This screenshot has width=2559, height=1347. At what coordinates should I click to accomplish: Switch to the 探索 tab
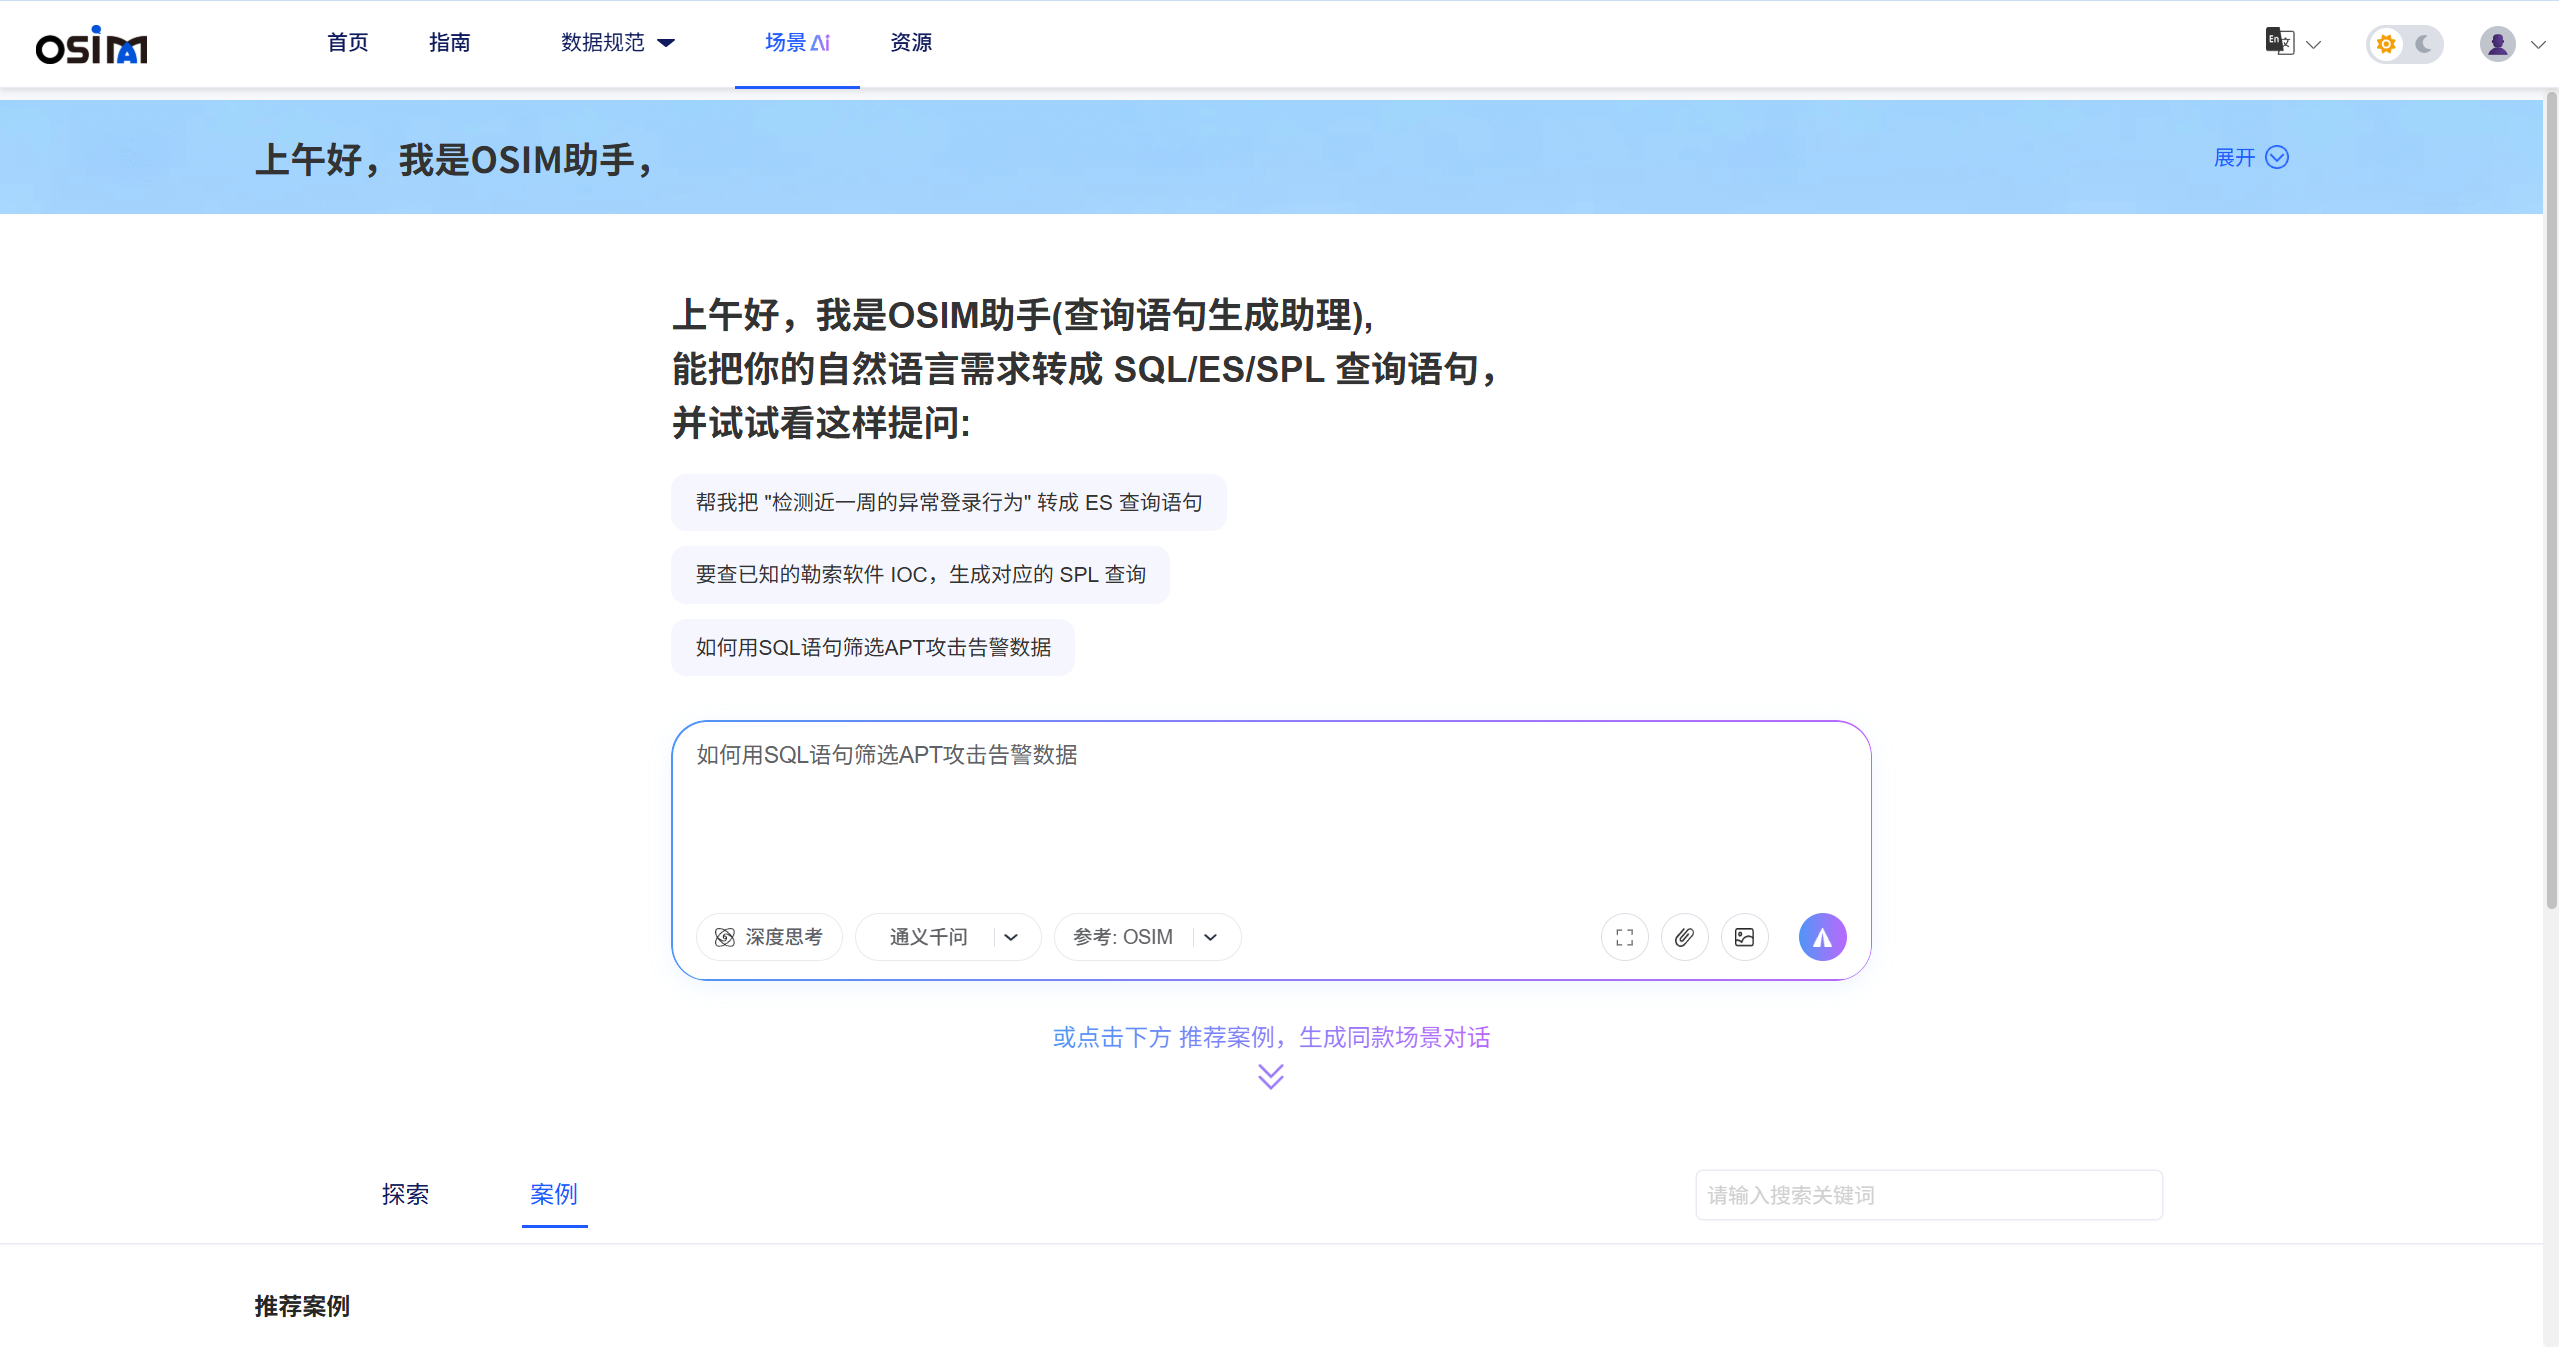coord(405,1194)
